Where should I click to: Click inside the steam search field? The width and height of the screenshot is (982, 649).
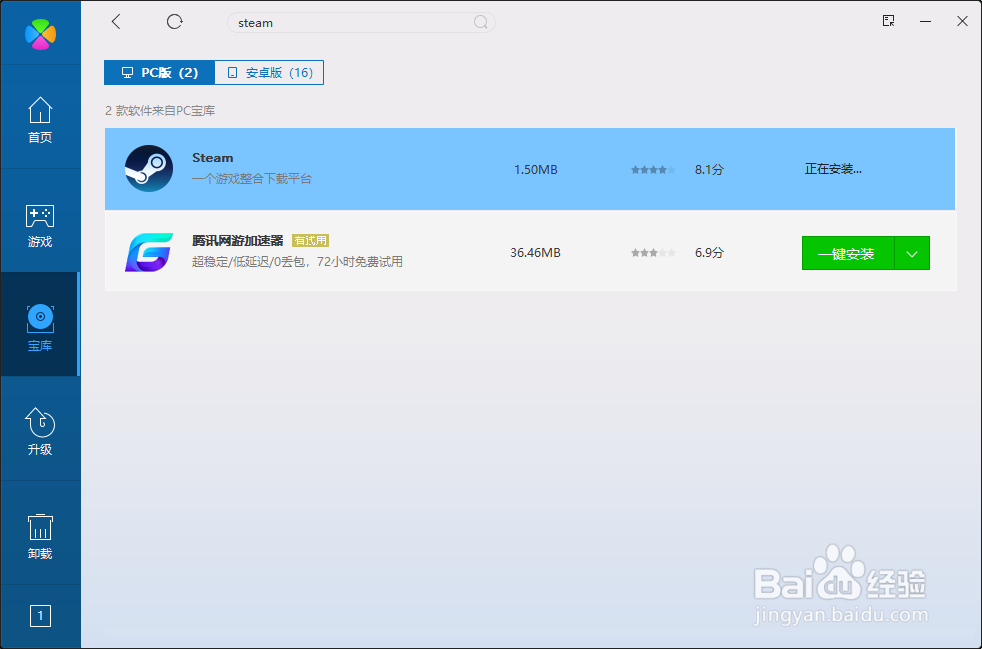click(361, 23)
